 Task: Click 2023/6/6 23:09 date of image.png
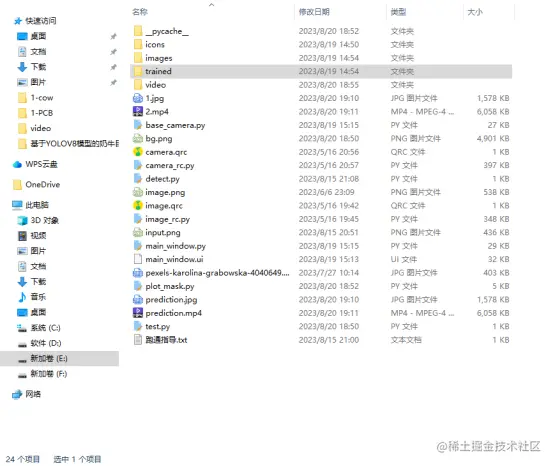click(x=326, y=192)
